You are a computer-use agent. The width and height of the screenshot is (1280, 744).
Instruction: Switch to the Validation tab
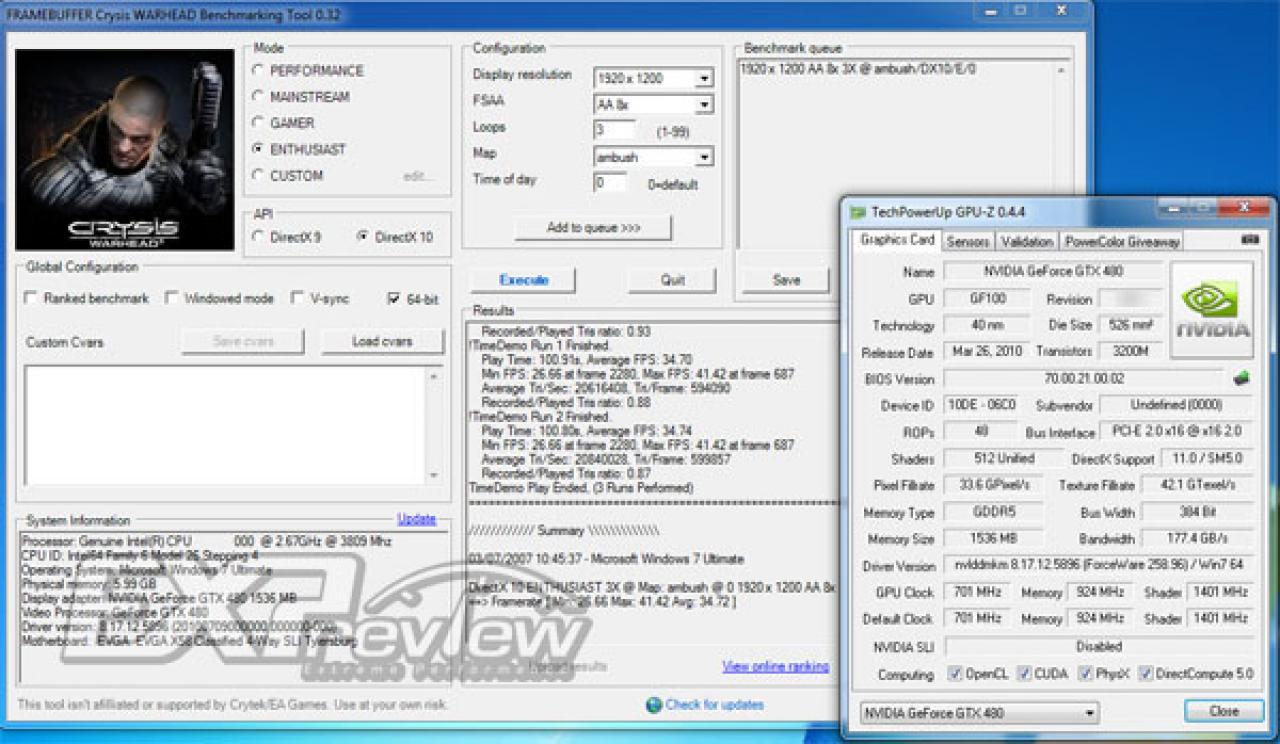click(1027, 241)
